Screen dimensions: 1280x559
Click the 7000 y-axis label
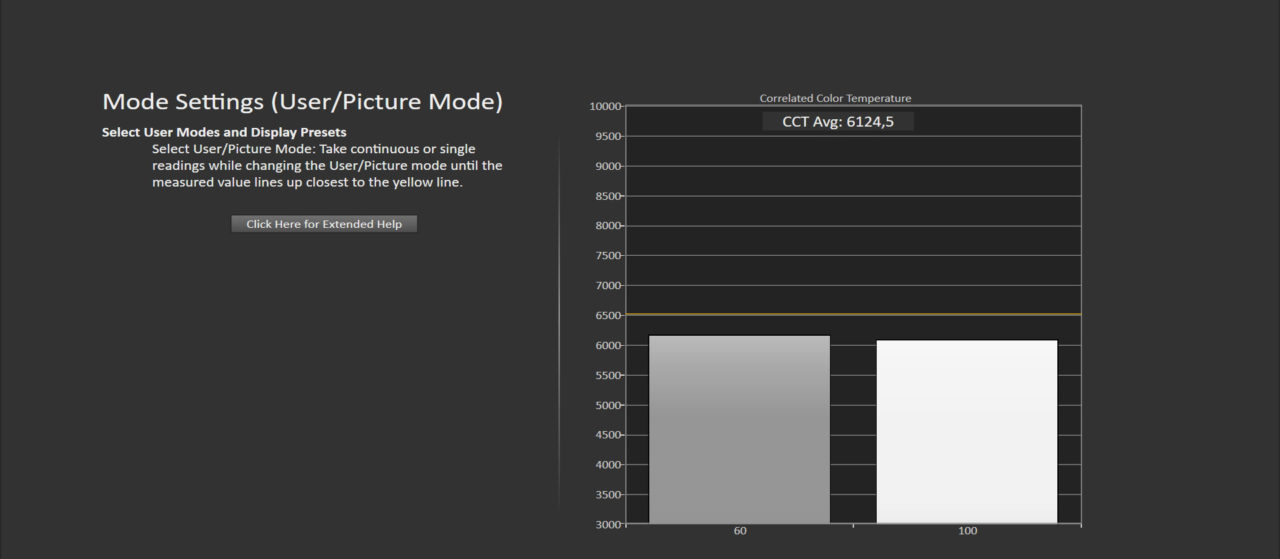[607, 286]
